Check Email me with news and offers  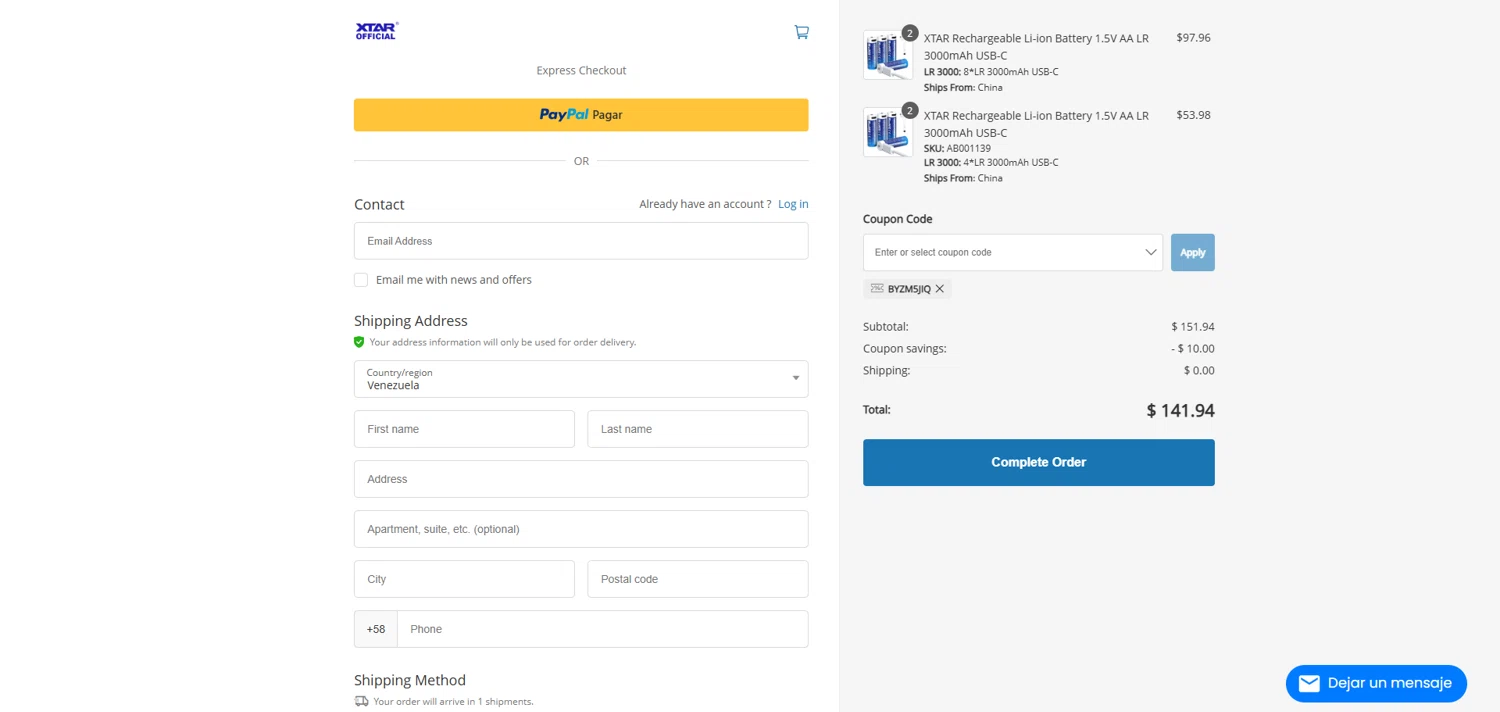tap(361, 280)
